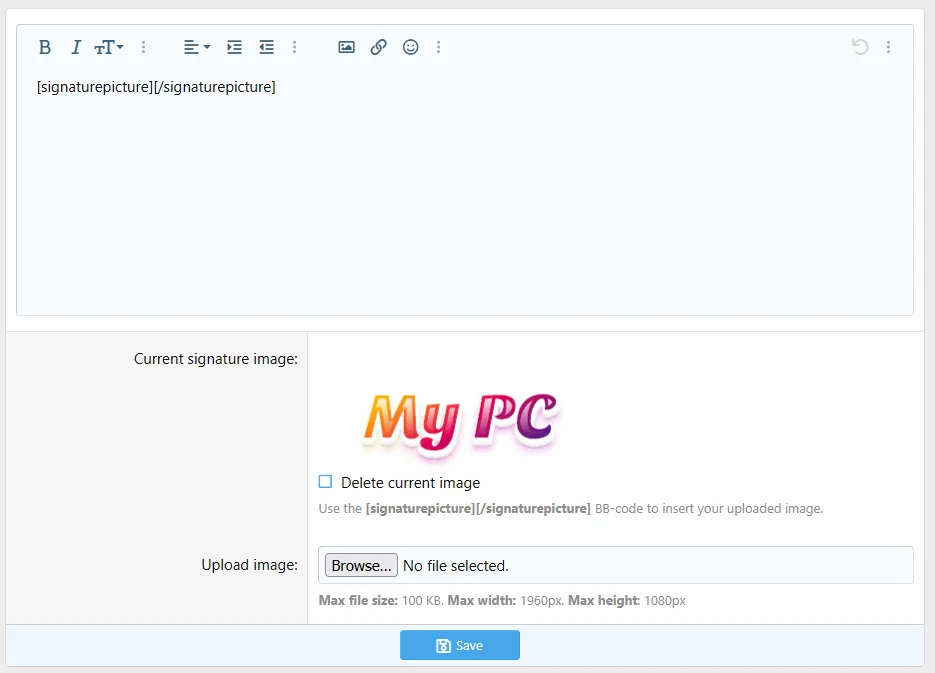Expand the text alignment dropdown
The image size is (935, 673).
[196, 47]
